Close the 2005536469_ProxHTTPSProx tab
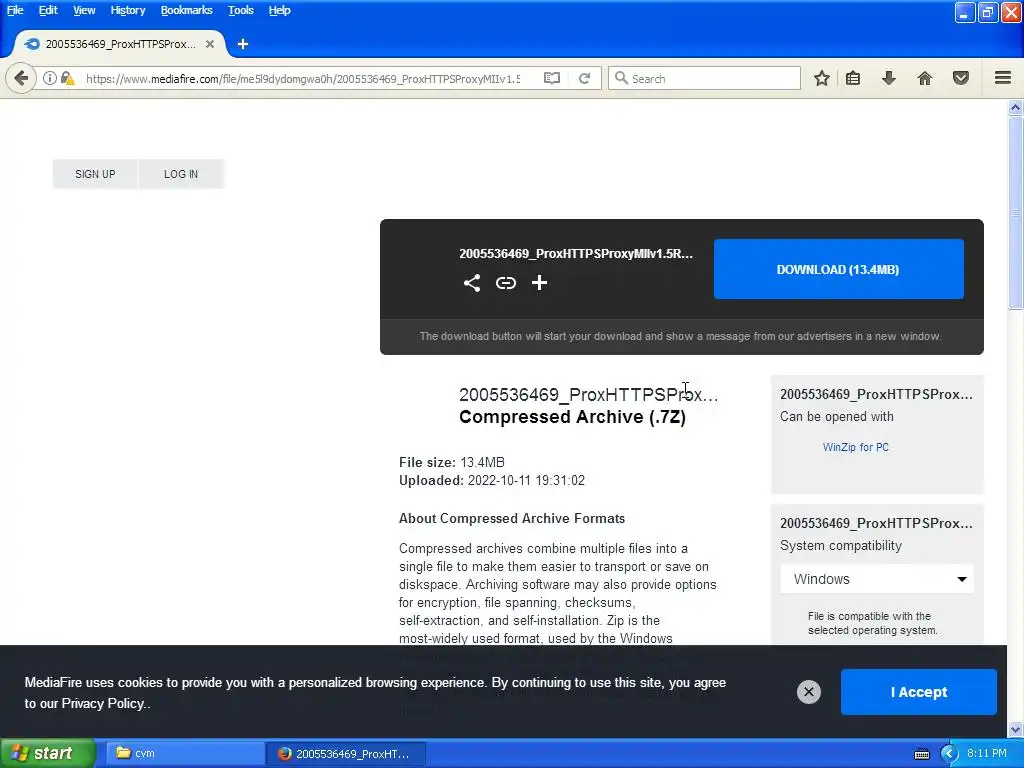1024x768 pixels. pos(210,44)
